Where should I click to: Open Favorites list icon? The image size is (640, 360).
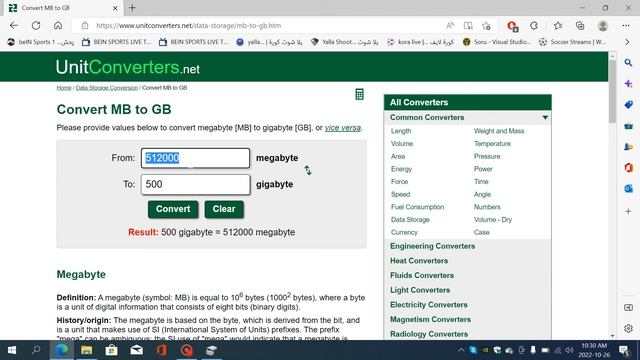coord(558,26)
